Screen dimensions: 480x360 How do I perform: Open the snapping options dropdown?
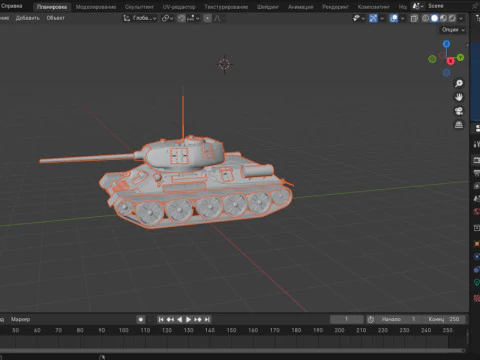tap(193, 18)
